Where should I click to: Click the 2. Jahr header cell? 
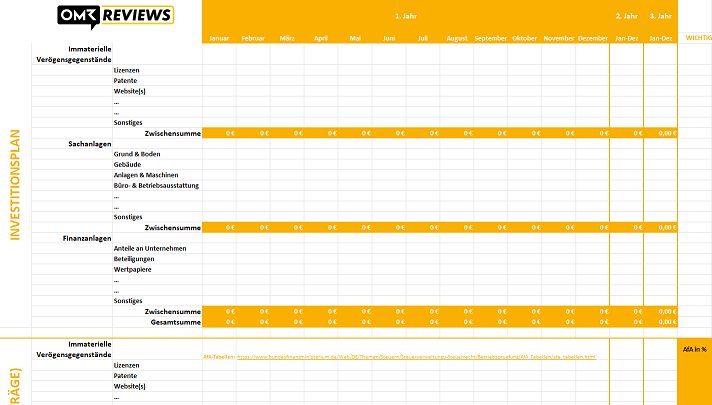pos(626,16)
